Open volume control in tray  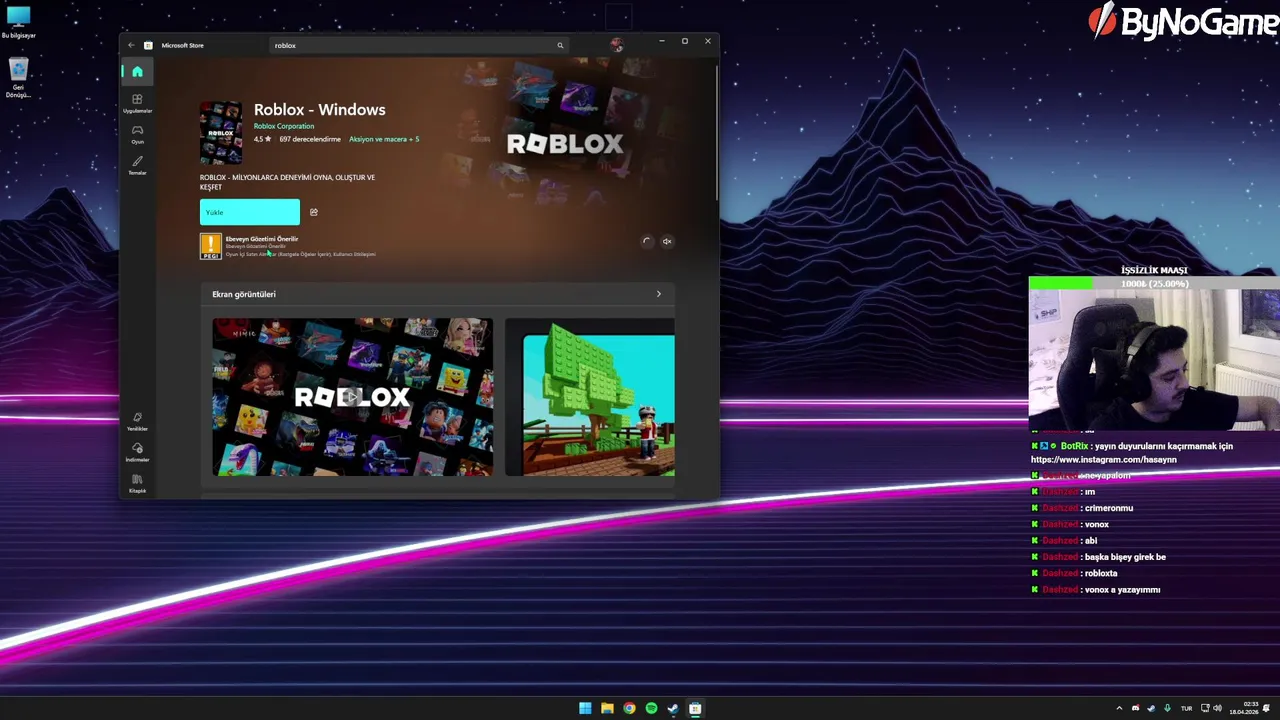click(1217, 708)
